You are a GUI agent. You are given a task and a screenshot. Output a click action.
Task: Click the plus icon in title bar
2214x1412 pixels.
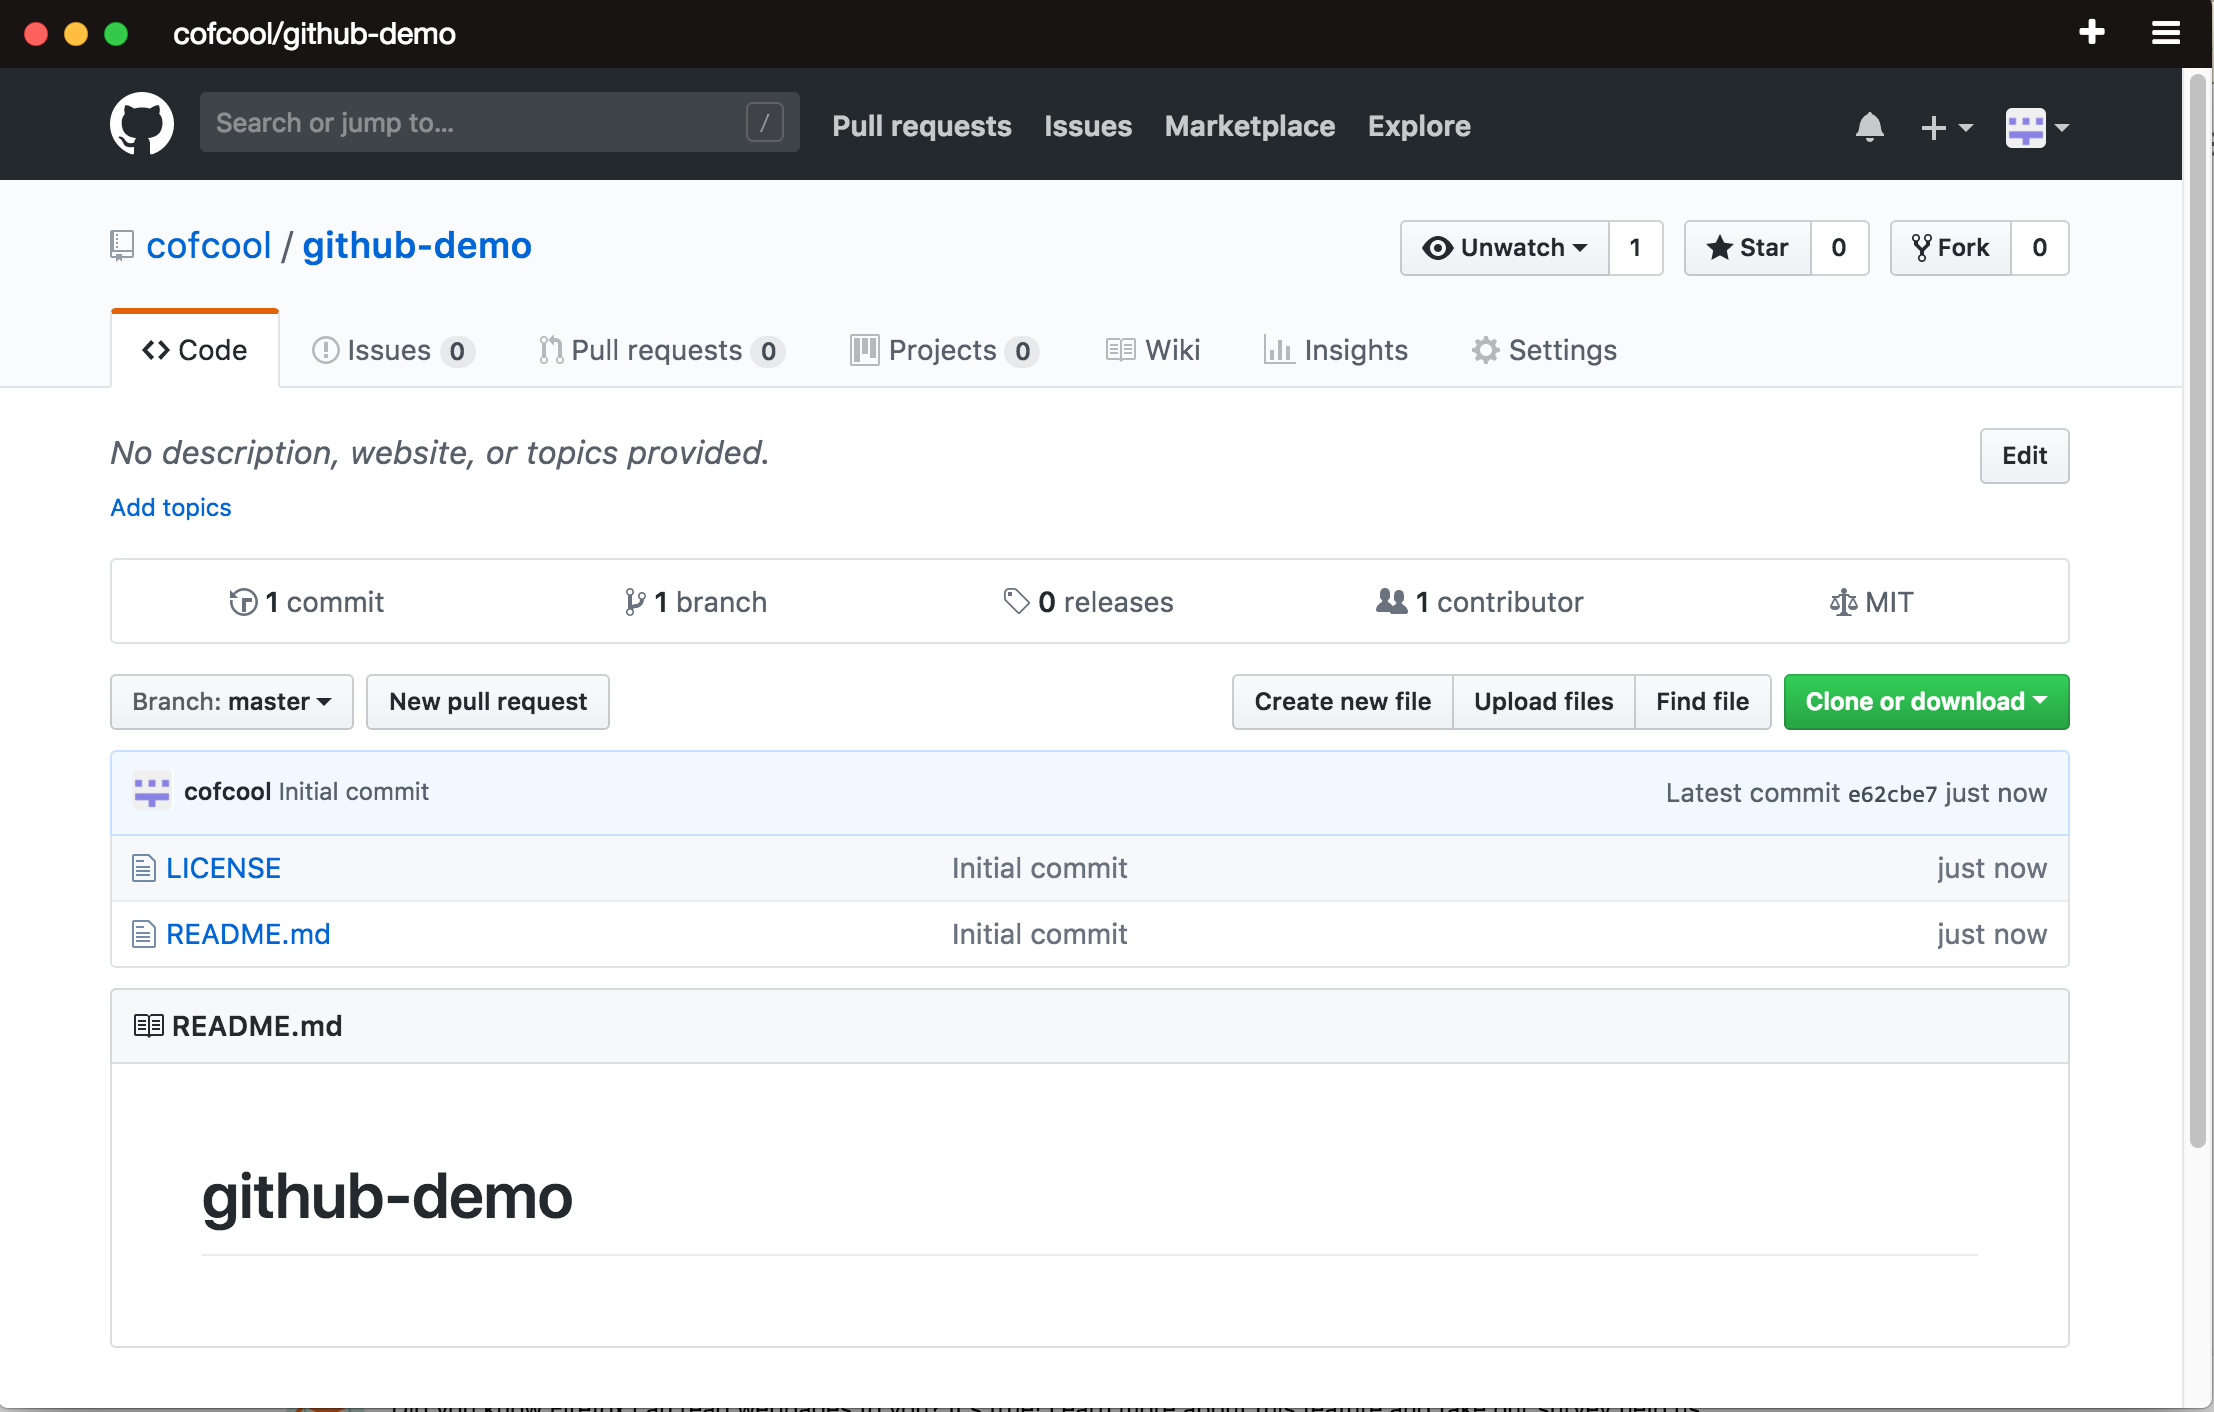pos(2091,33)
